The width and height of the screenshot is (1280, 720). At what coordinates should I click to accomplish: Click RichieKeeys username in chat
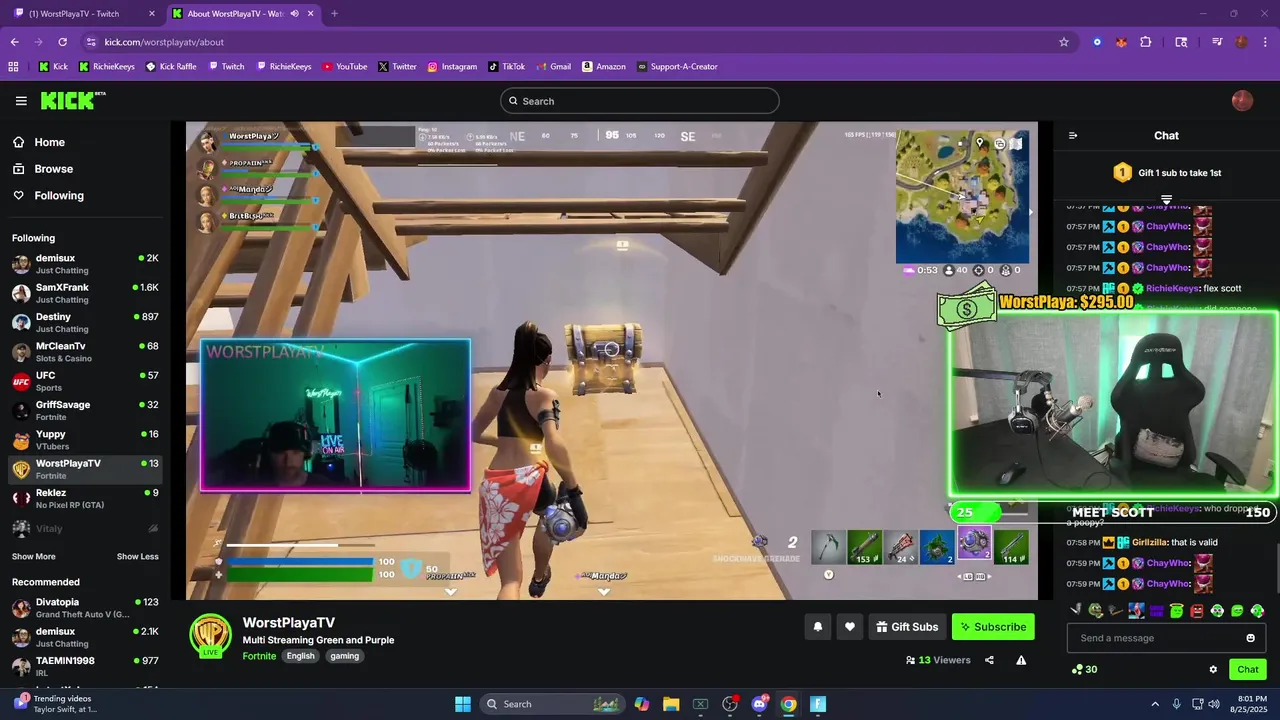(x=1172, y=289)
